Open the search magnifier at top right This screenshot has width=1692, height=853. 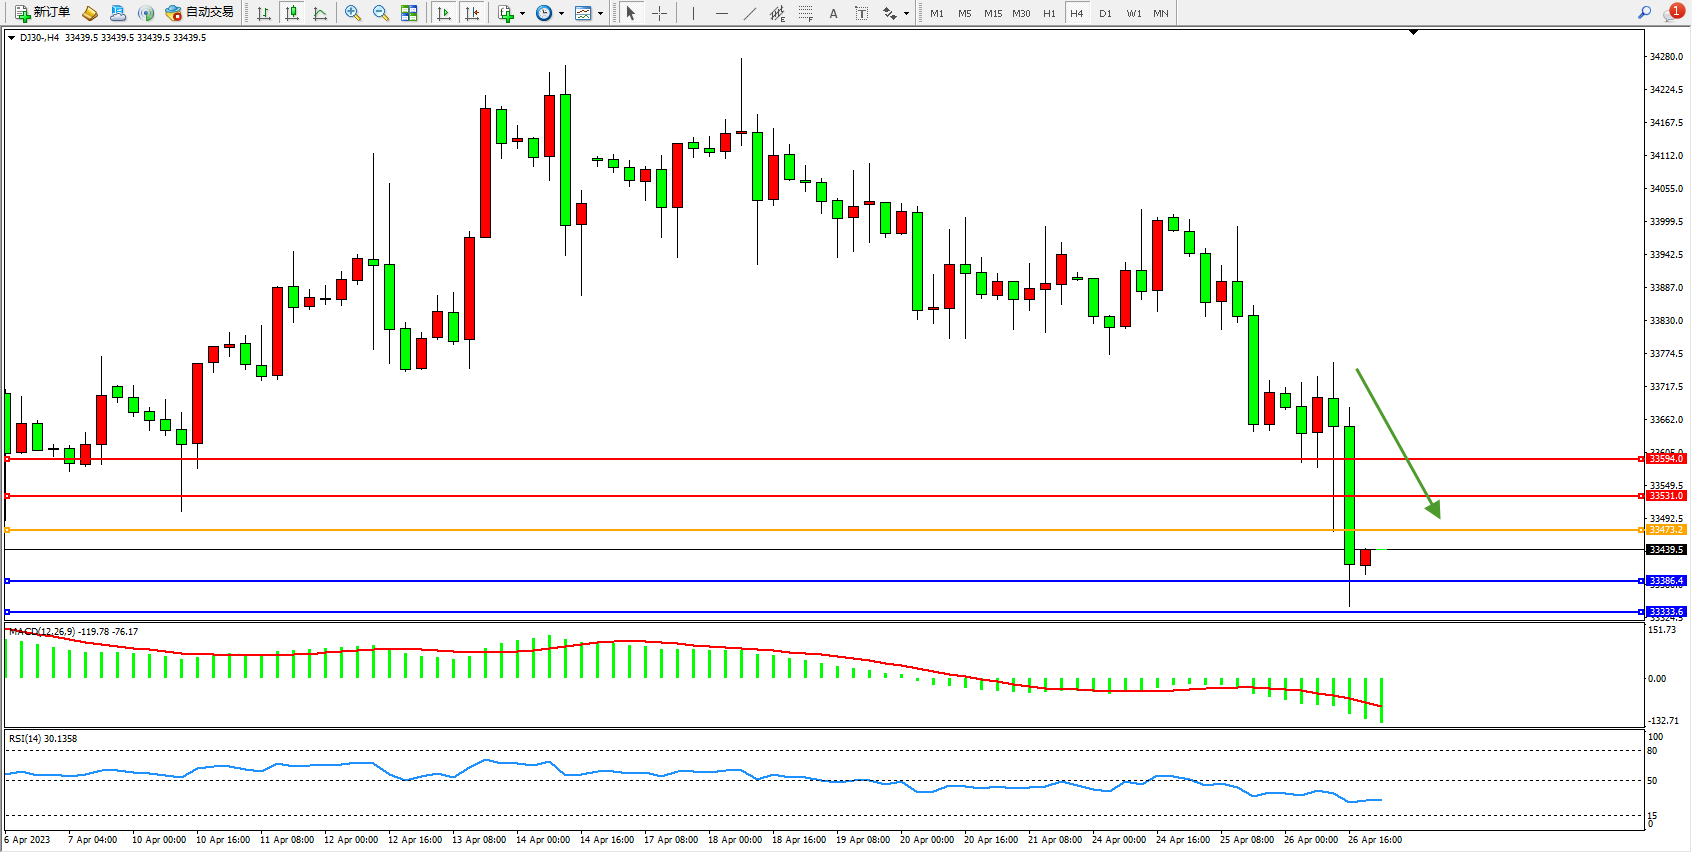(x=1644, y=13)
